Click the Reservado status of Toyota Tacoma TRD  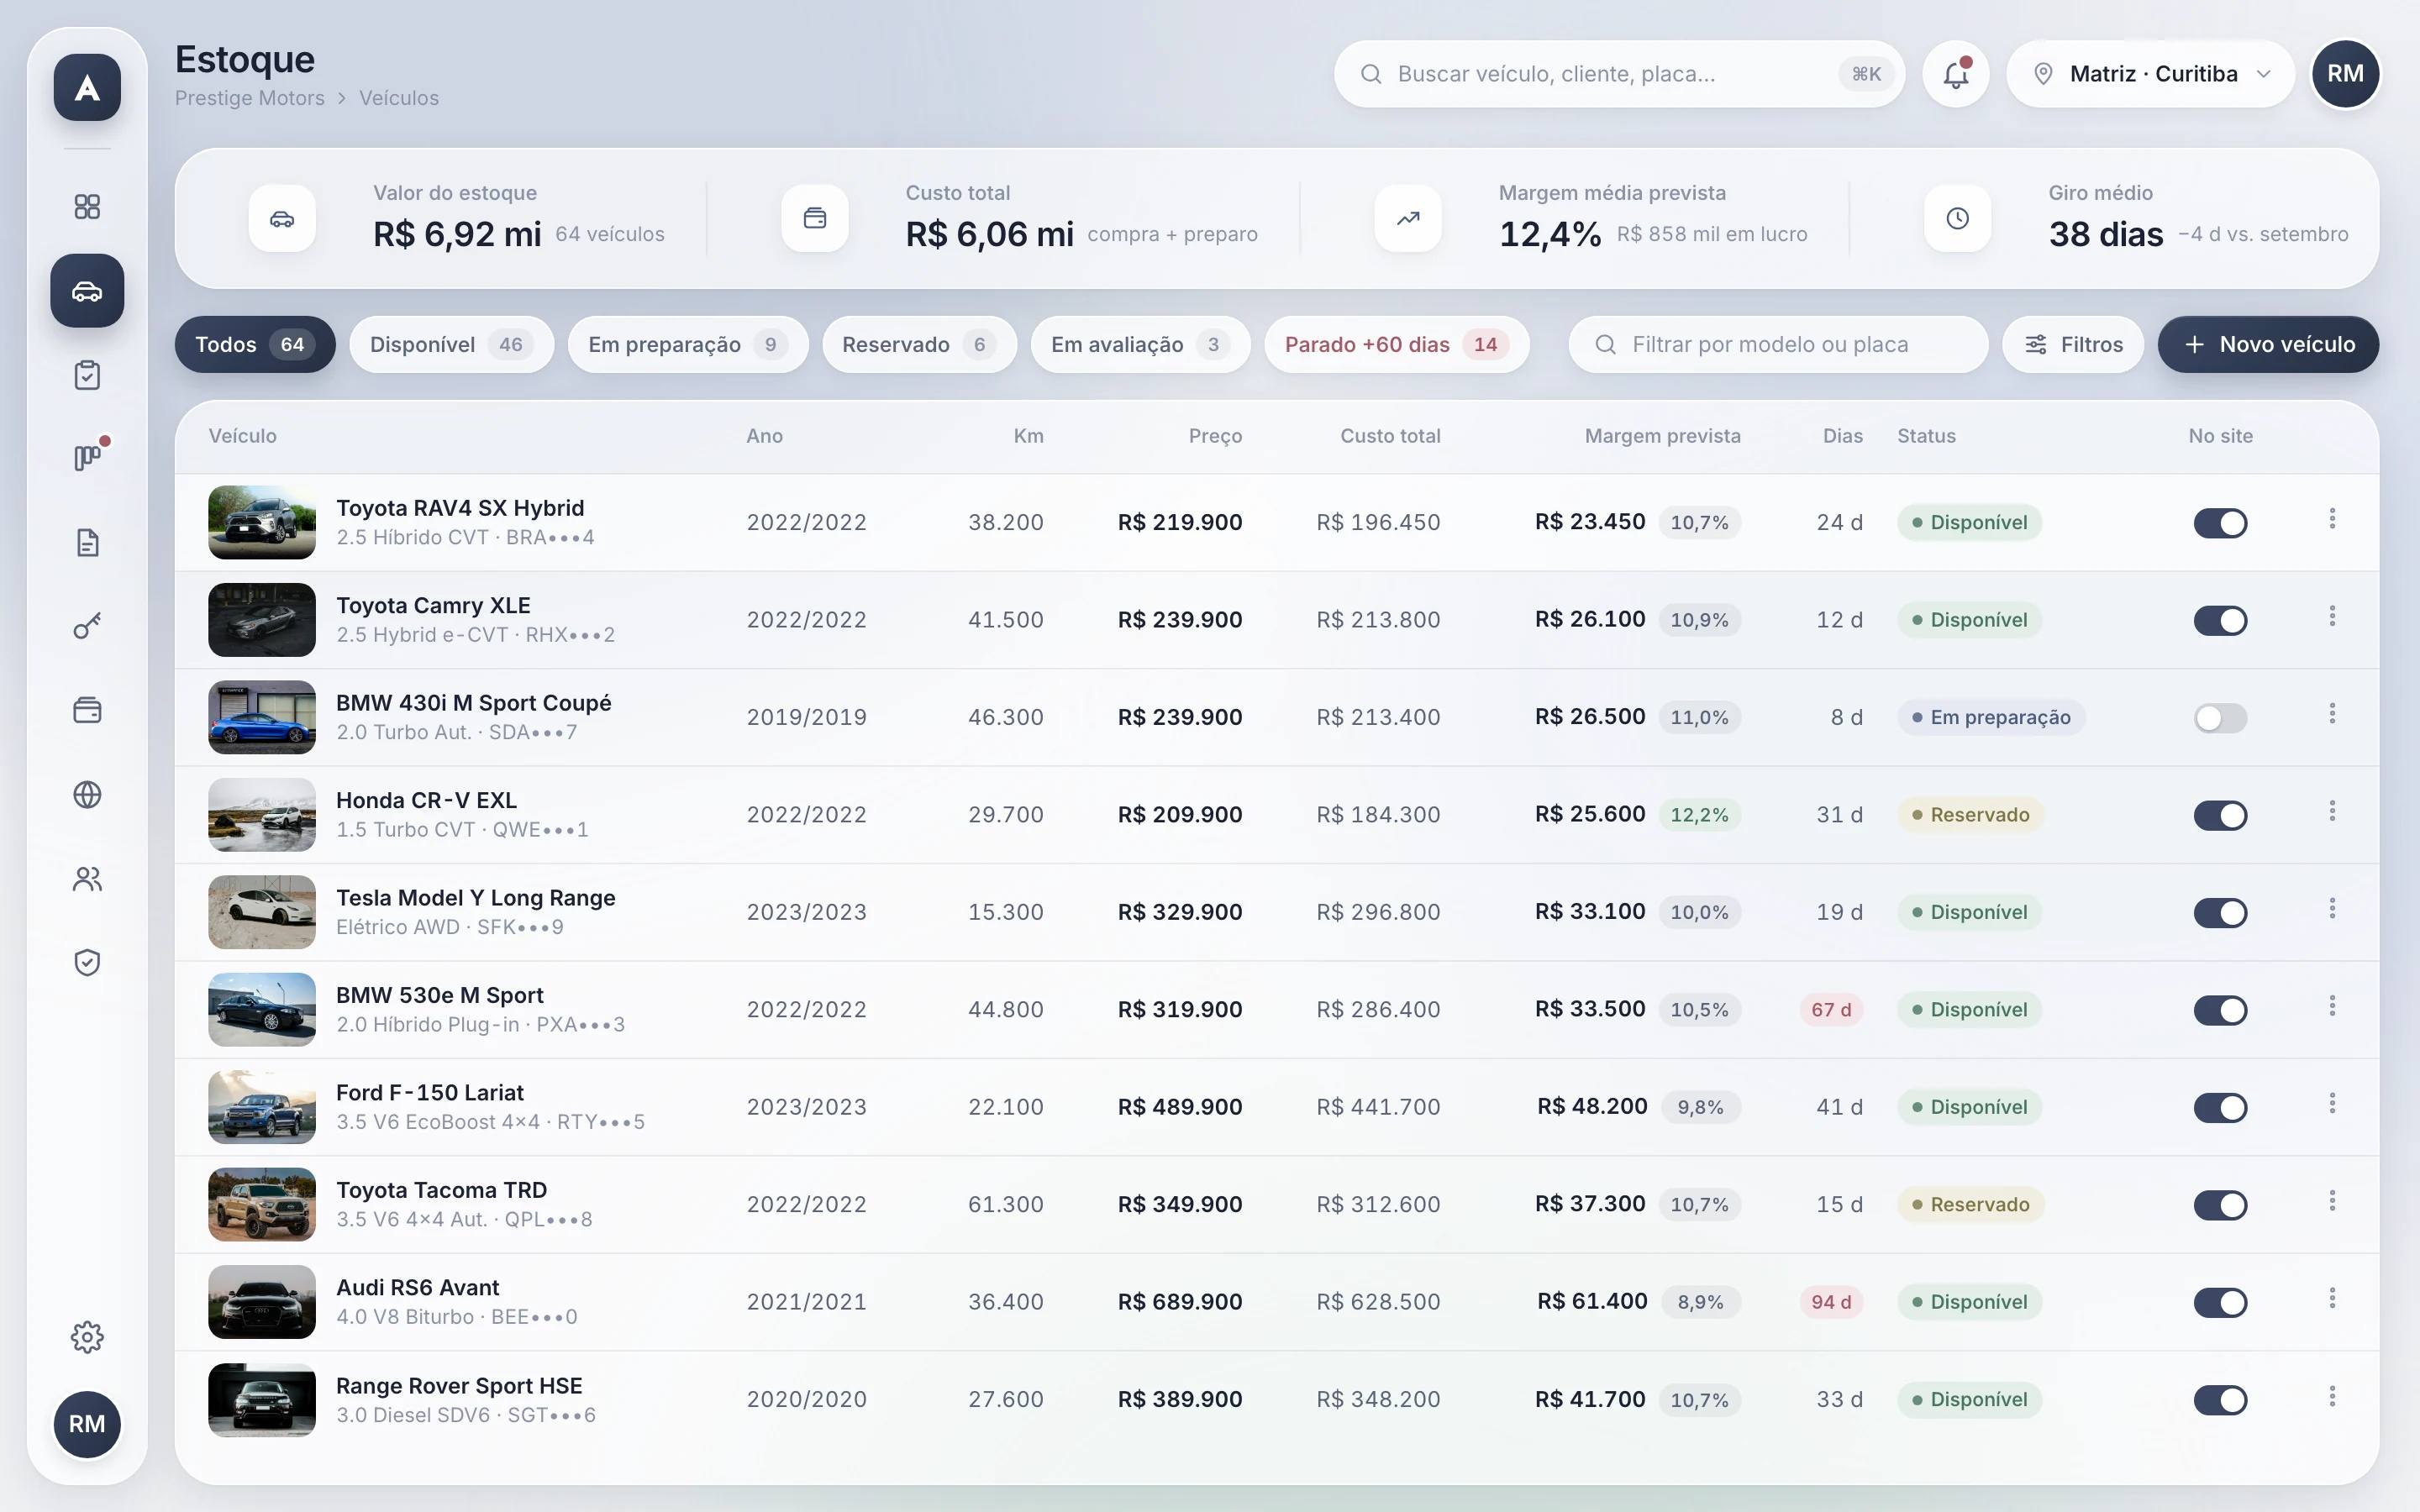click(1970, 1205)
